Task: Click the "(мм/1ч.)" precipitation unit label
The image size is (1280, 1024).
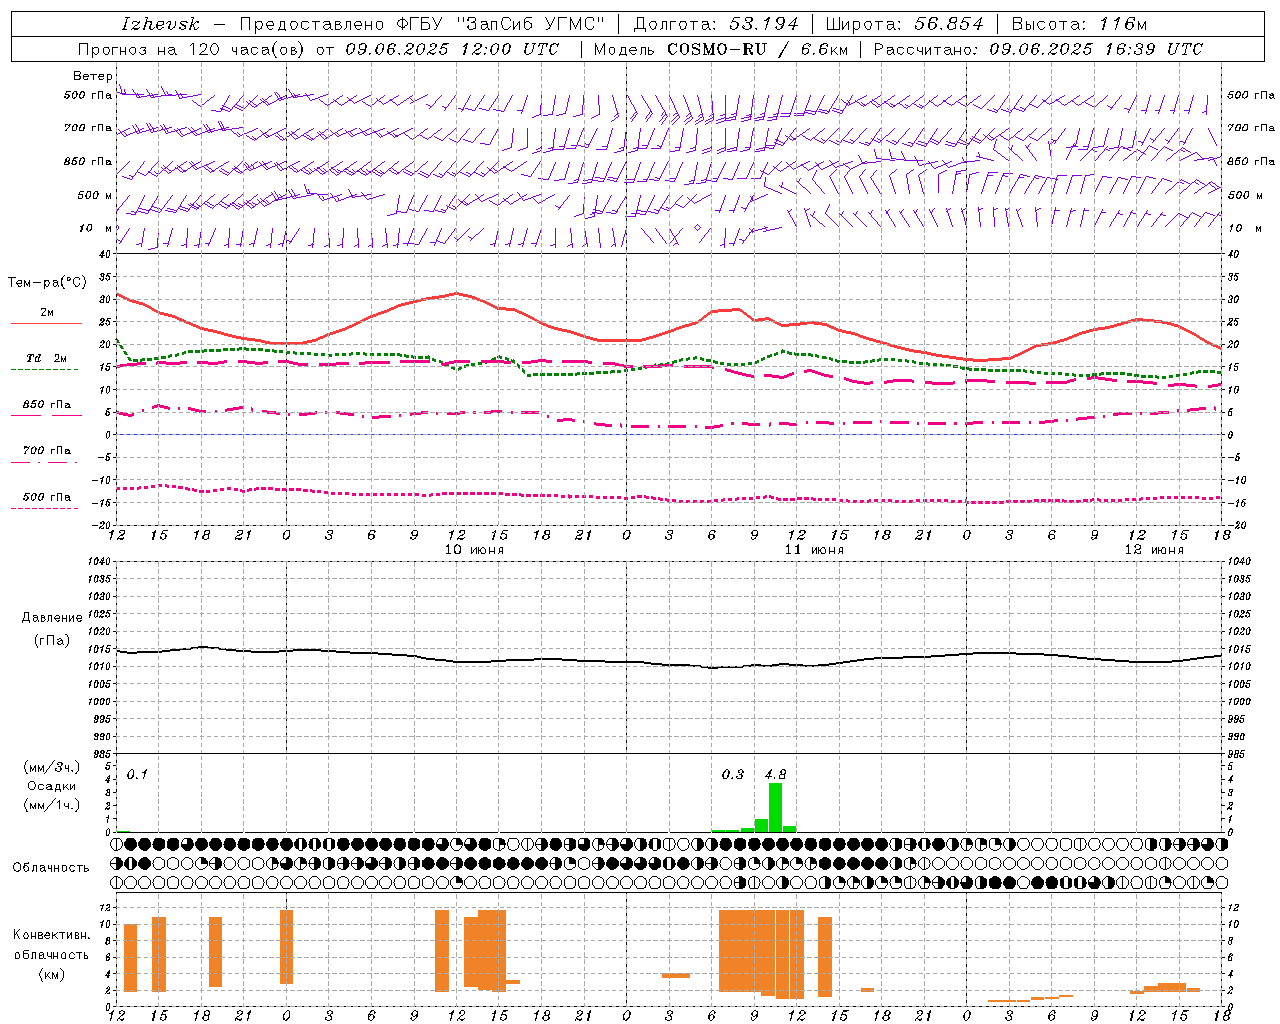Action: coord(52,805)
